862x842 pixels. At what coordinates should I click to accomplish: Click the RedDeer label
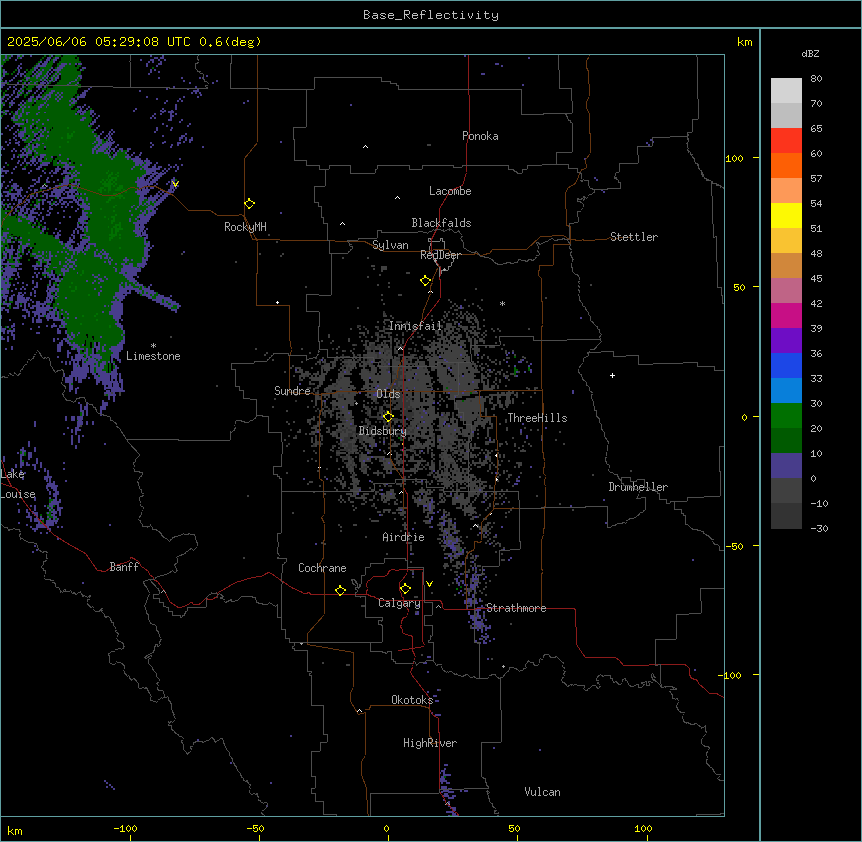[440, 255]
